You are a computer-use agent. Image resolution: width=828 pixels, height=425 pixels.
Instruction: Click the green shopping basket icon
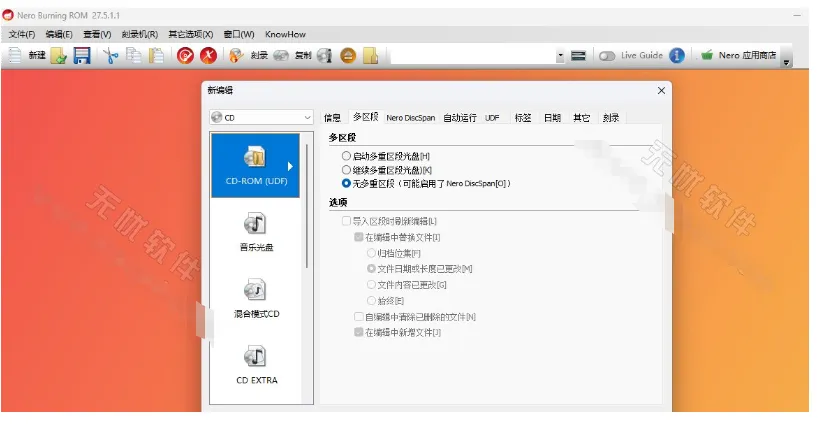707,55
